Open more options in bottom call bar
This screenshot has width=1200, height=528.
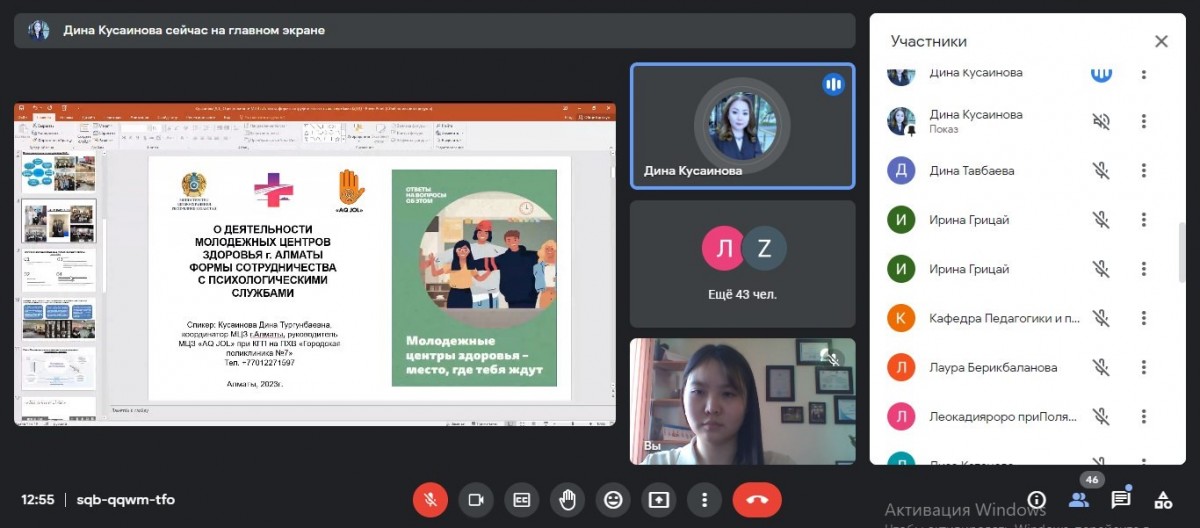705,500
